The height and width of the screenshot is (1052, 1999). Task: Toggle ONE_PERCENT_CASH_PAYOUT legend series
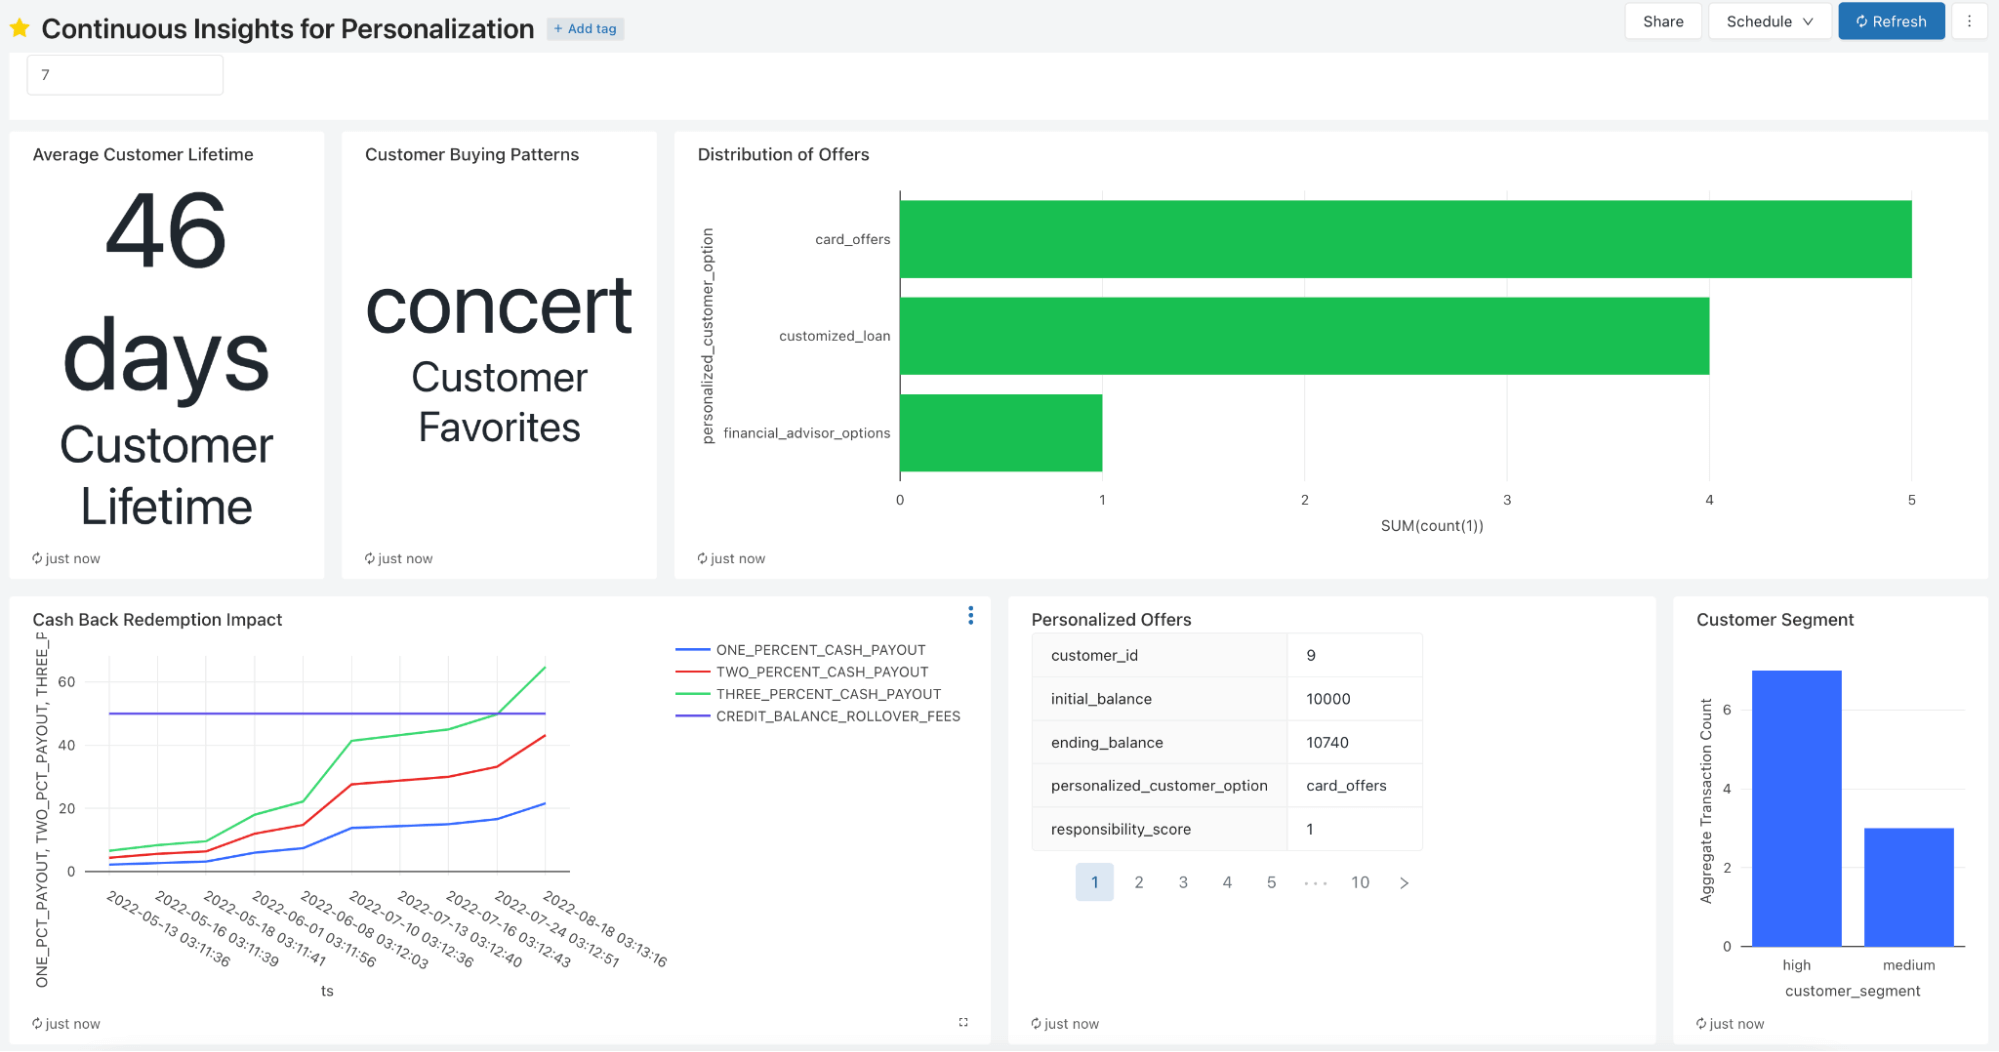click(x=820, y=650)
